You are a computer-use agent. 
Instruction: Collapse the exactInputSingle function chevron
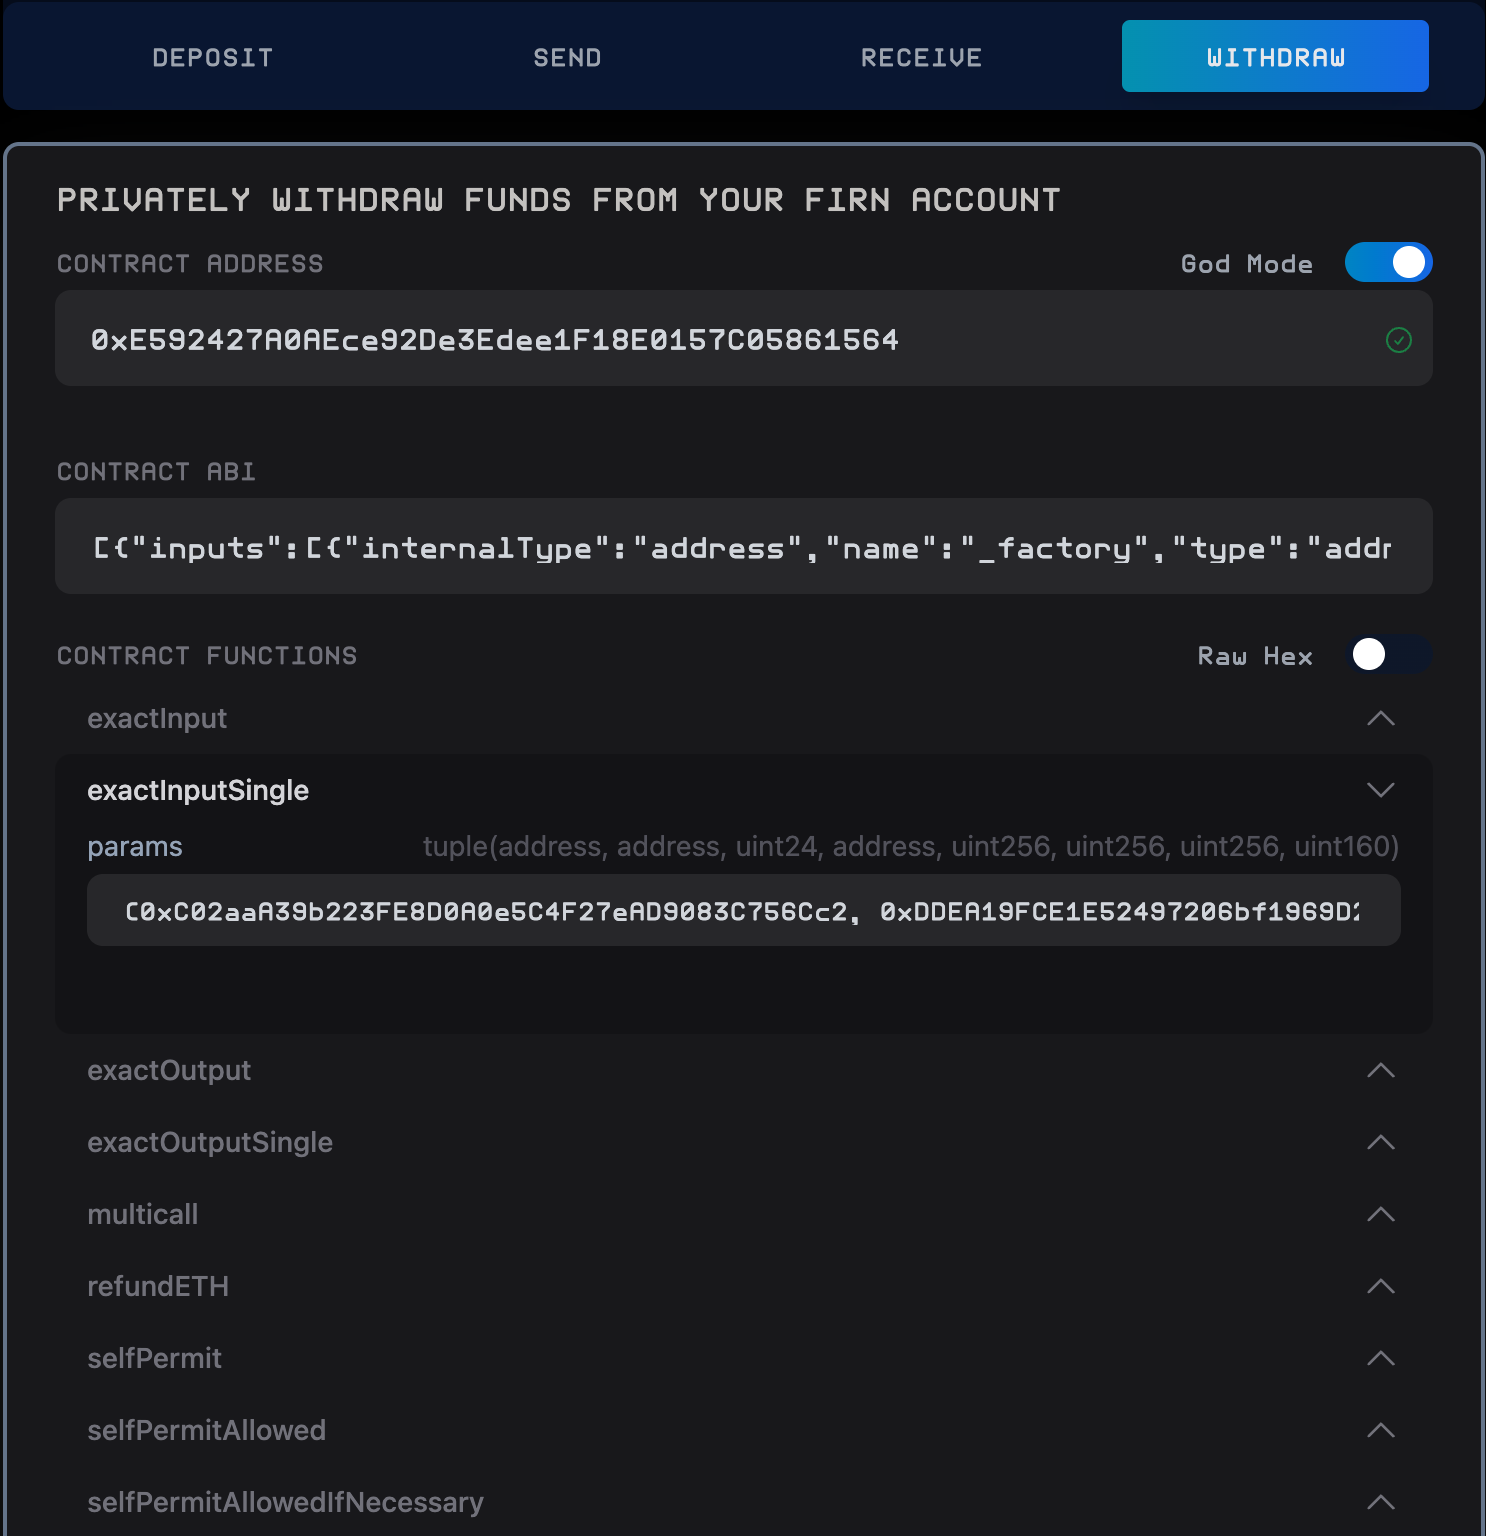(1380, 791)
